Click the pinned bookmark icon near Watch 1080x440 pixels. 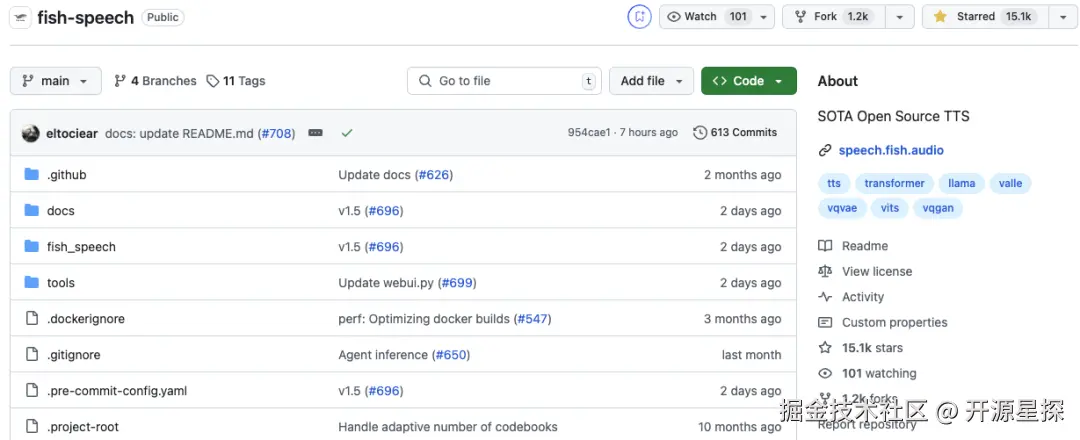639,17
